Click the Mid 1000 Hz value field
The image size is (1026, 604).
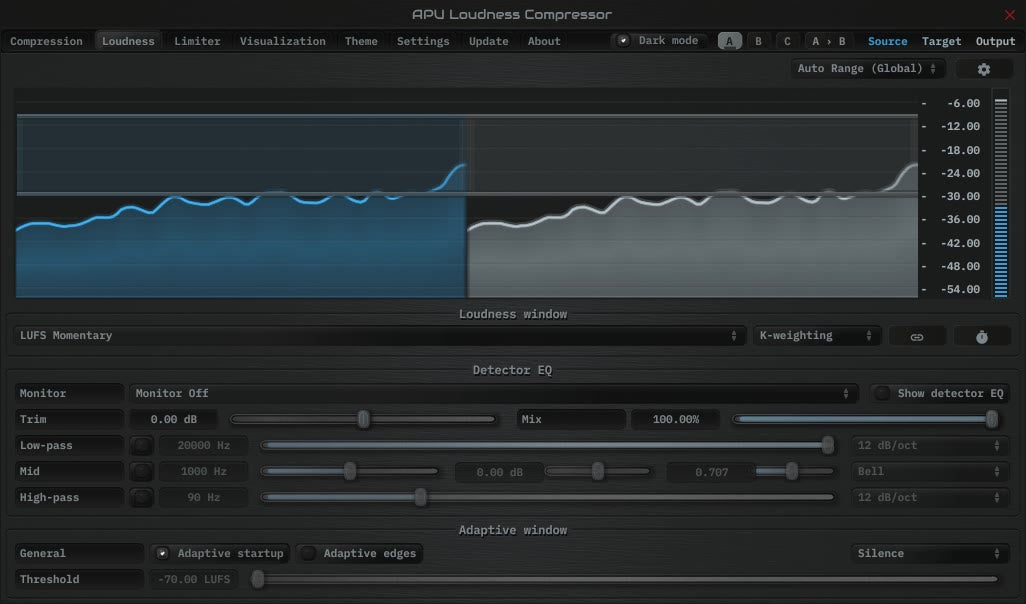pyautogui.click(x=203, y=472)
